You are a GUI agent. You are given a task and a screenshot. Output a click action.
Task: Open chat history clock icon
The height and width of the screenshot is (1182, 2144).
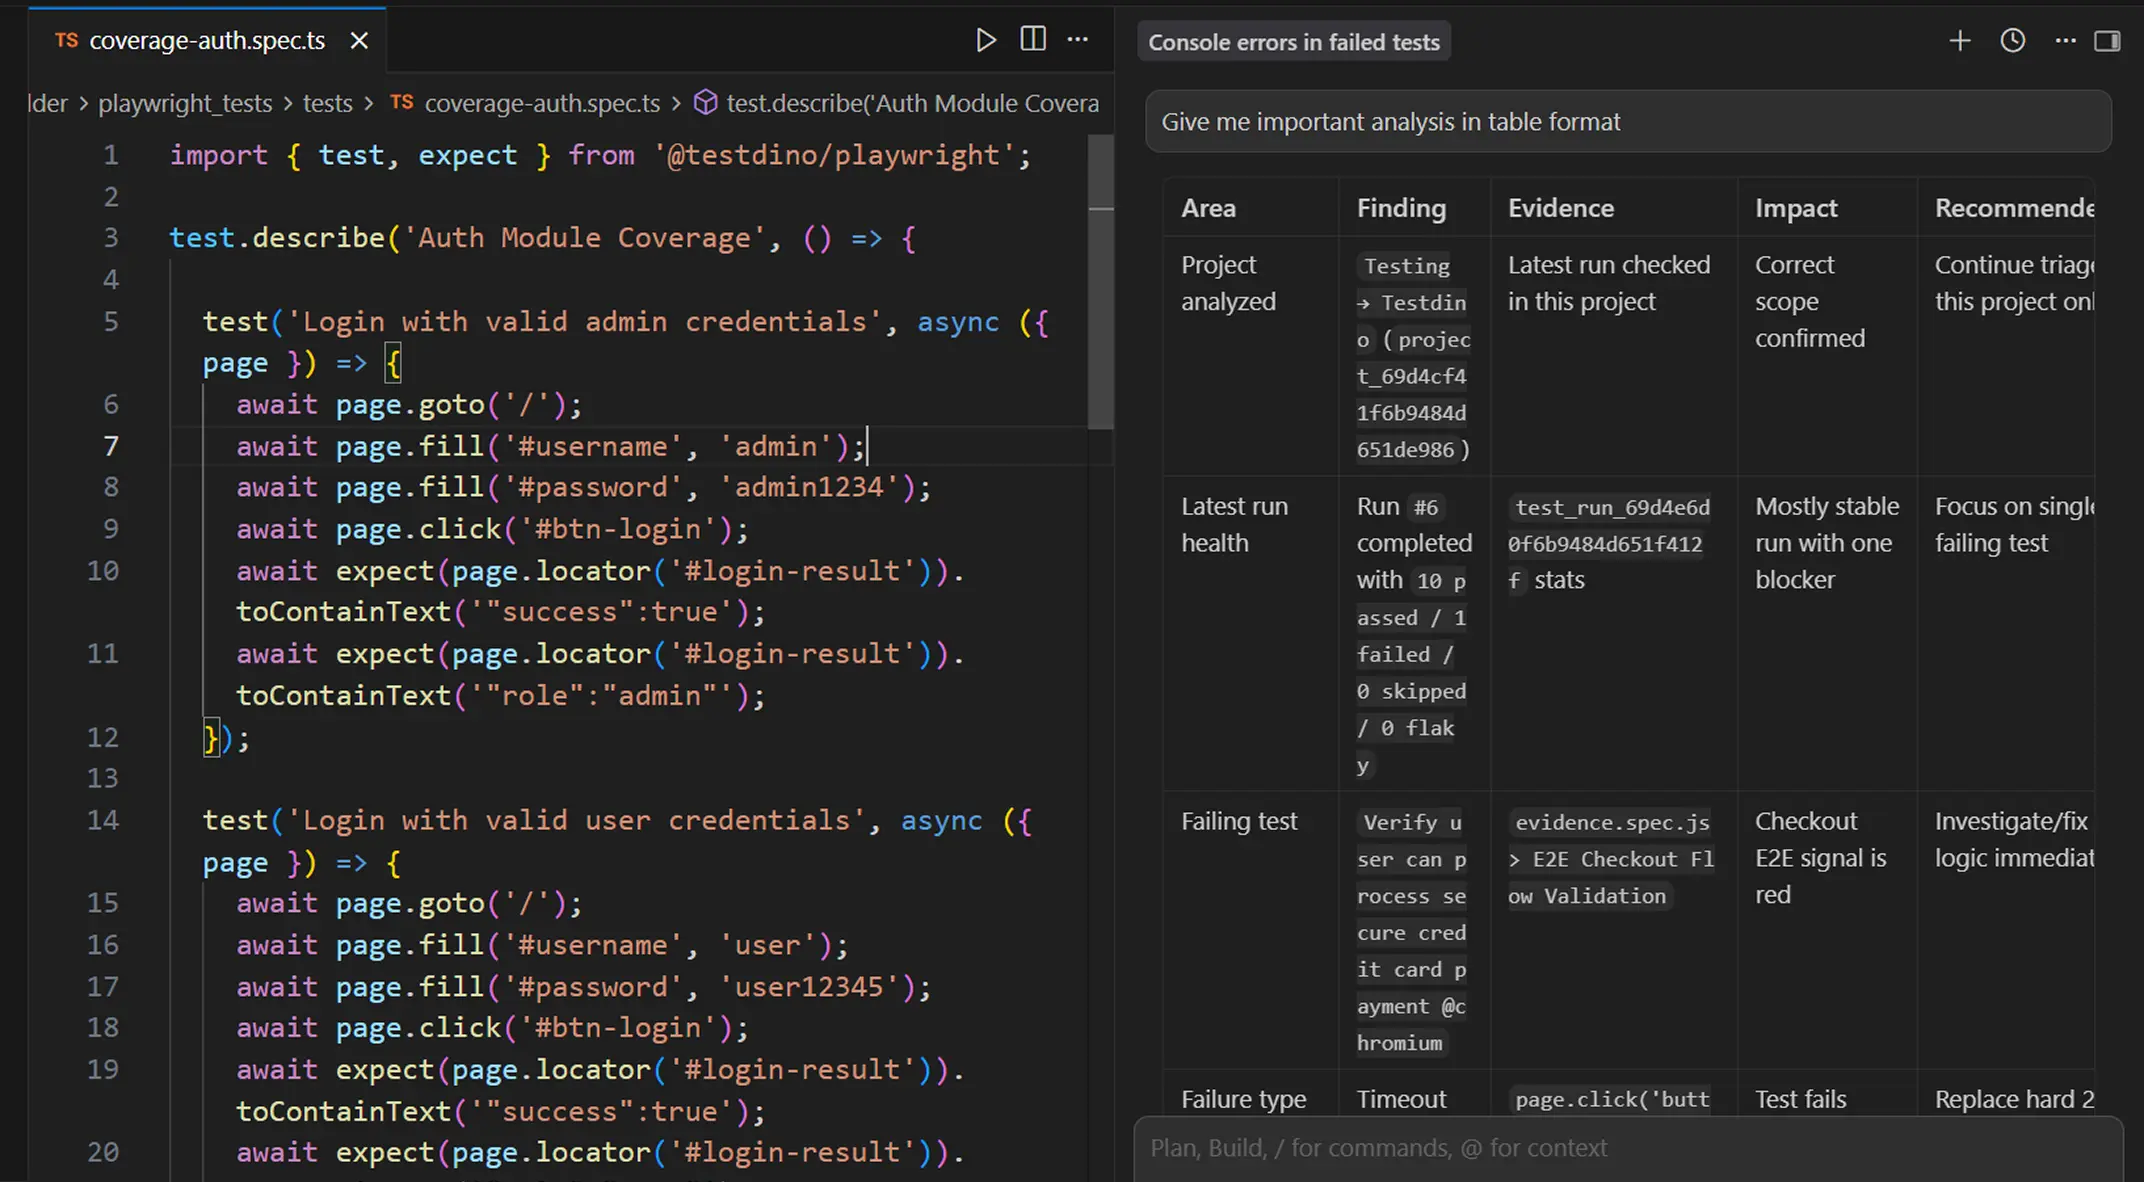pyautogui.click(x=2012, y=41)
